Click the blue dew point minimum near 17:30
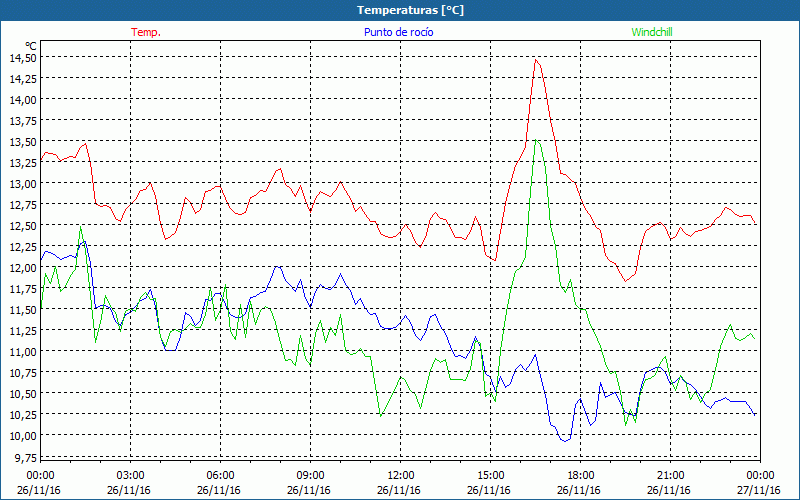The image size is (800, 500). [564, 441]
